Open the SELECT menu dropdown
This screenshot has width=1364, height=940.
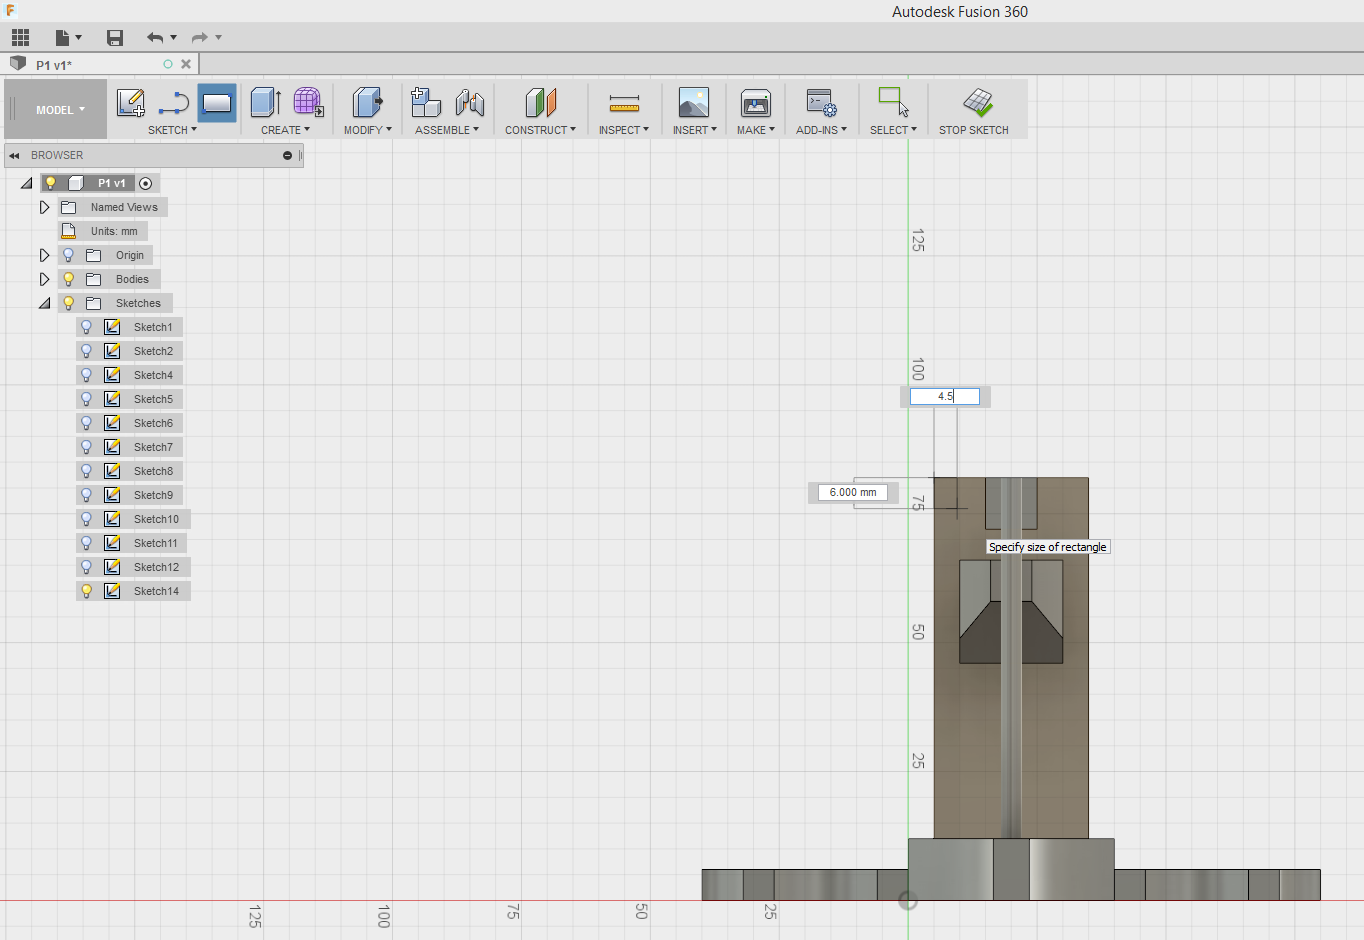pos(893,130)
